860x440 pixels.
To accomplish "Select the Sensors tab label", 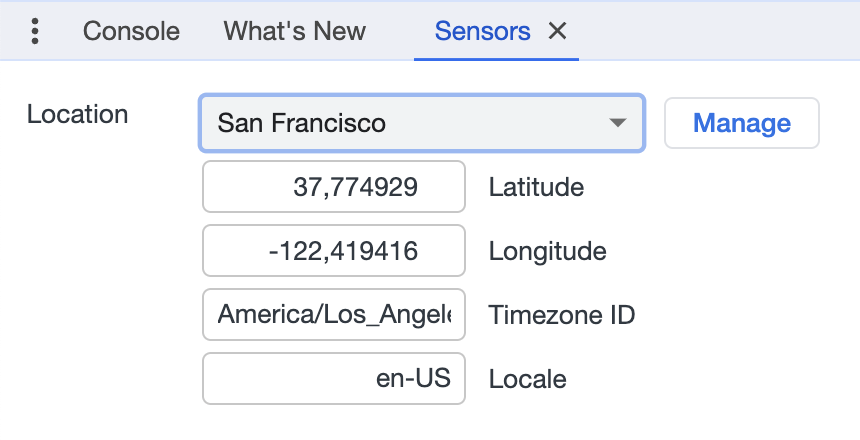I will (x=482, y=32).
